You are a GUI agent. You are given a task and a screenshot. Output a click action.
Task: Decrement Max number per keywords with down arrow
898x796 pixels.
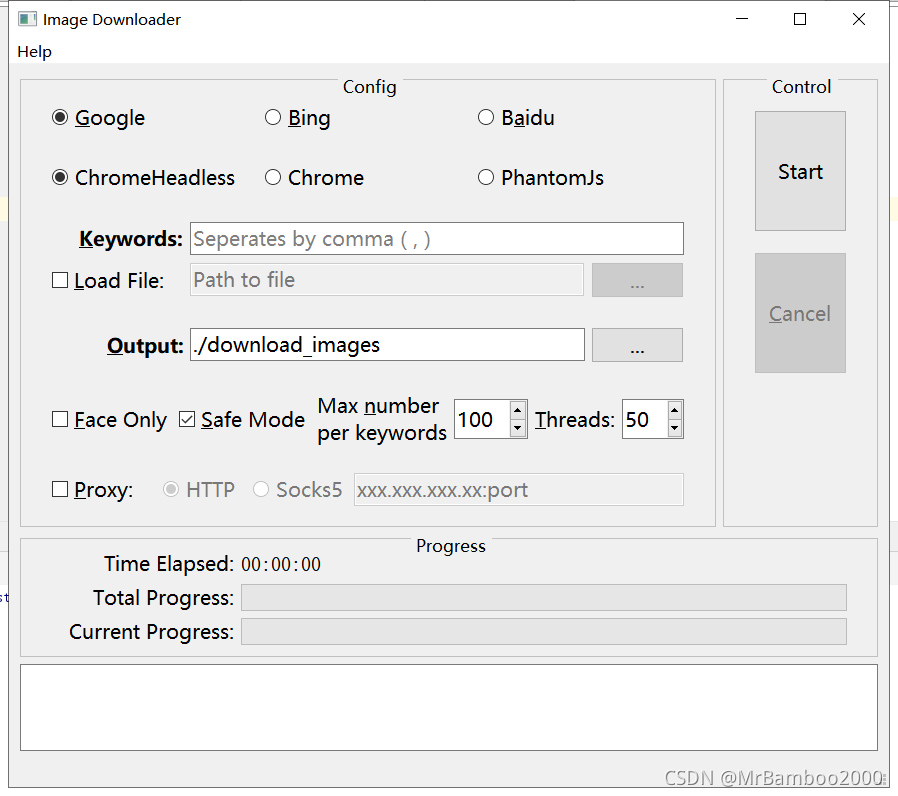point(517,428)
